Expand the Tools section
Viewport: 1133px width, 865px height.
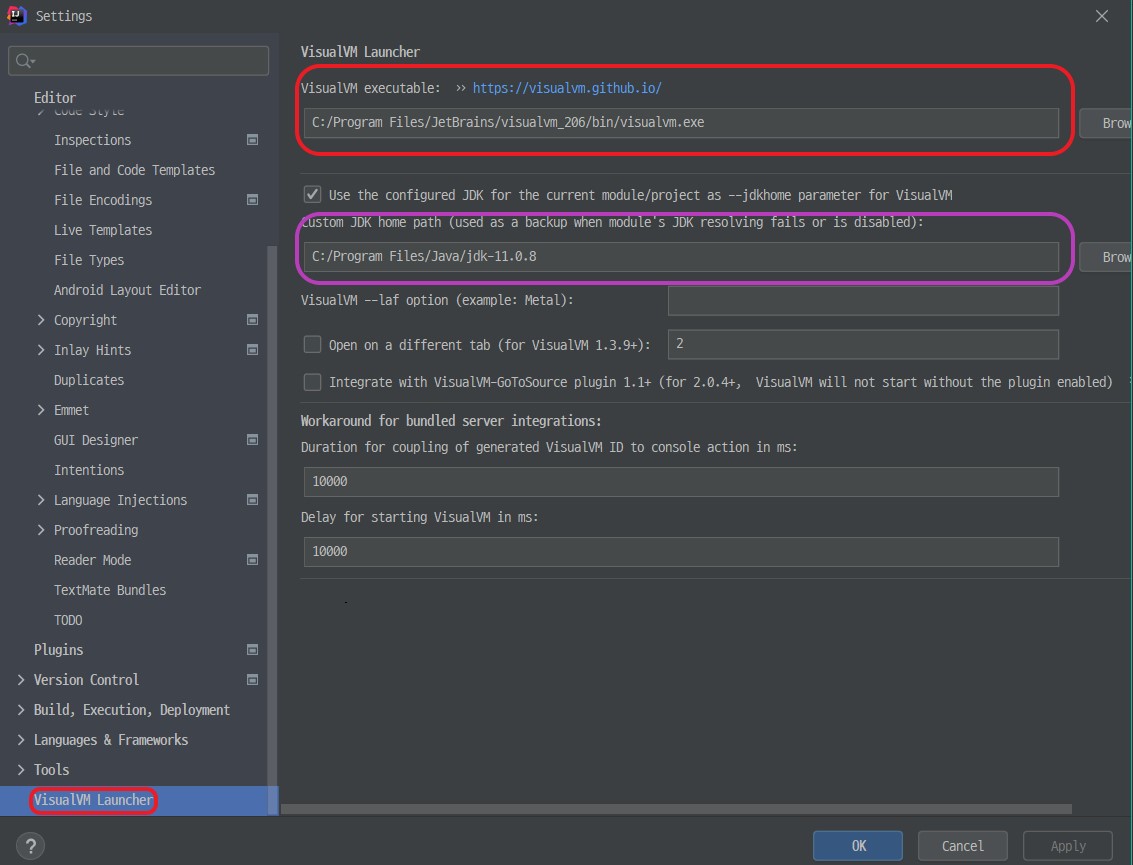pos(20,770)
